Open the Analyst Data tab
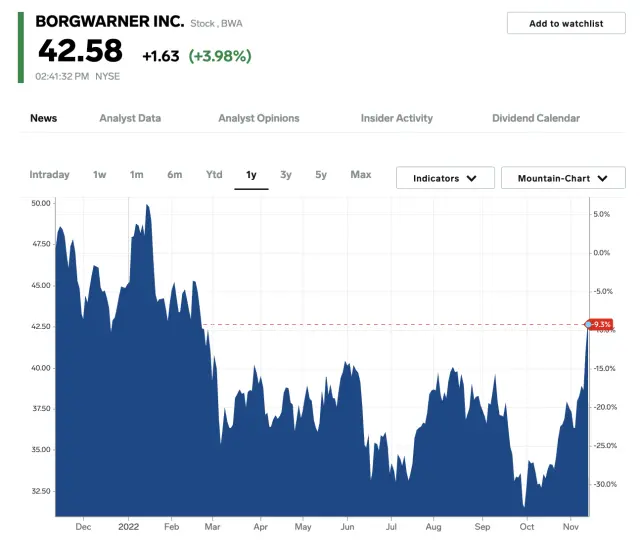Screen dimensions: 640x552 (130, 118)
